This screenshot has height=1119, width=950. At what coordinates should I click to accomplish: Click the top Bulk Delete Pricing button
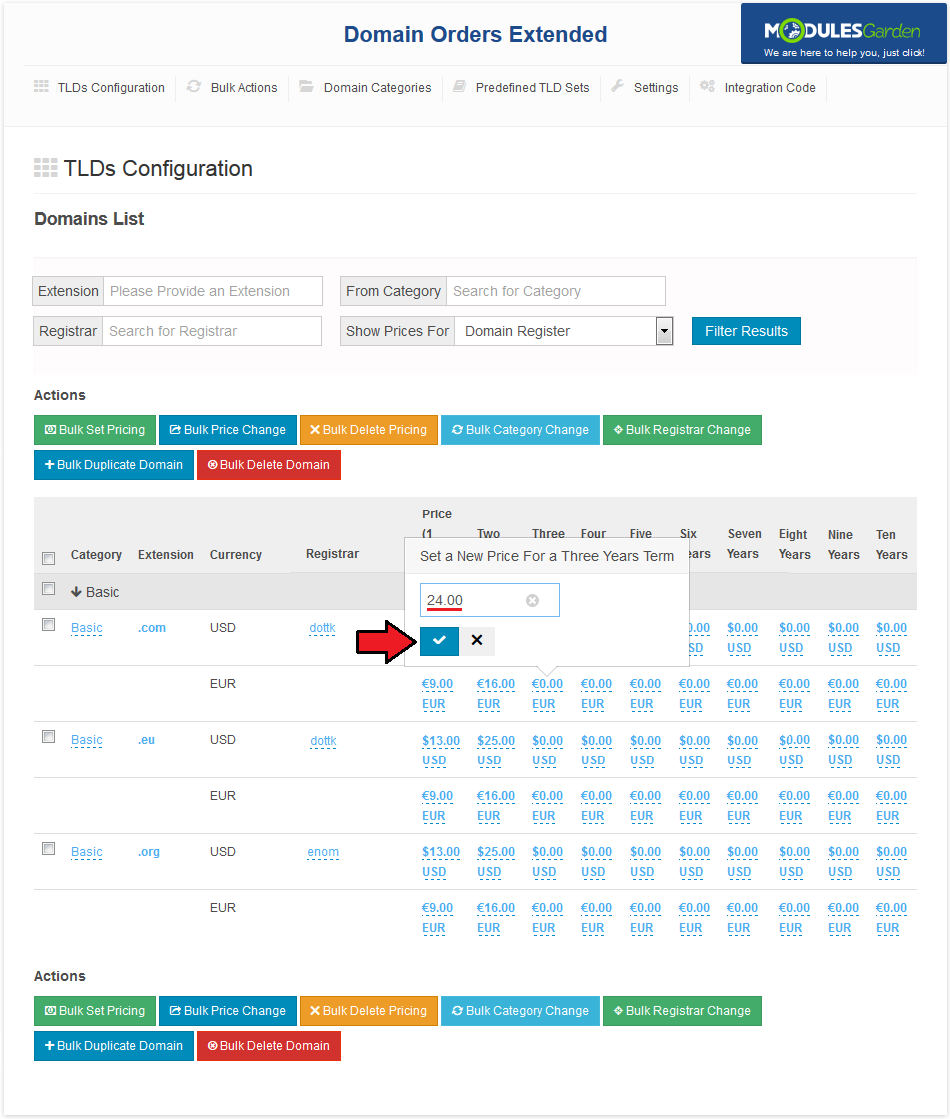369,430
